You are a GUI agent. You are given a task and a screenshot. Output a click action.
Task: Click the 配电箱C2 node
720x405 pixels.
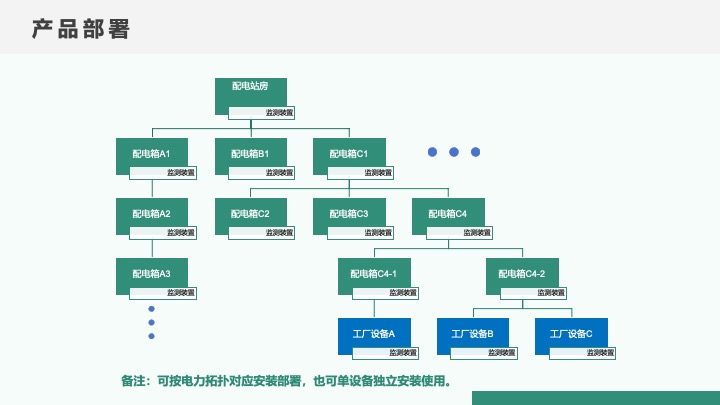250,214
